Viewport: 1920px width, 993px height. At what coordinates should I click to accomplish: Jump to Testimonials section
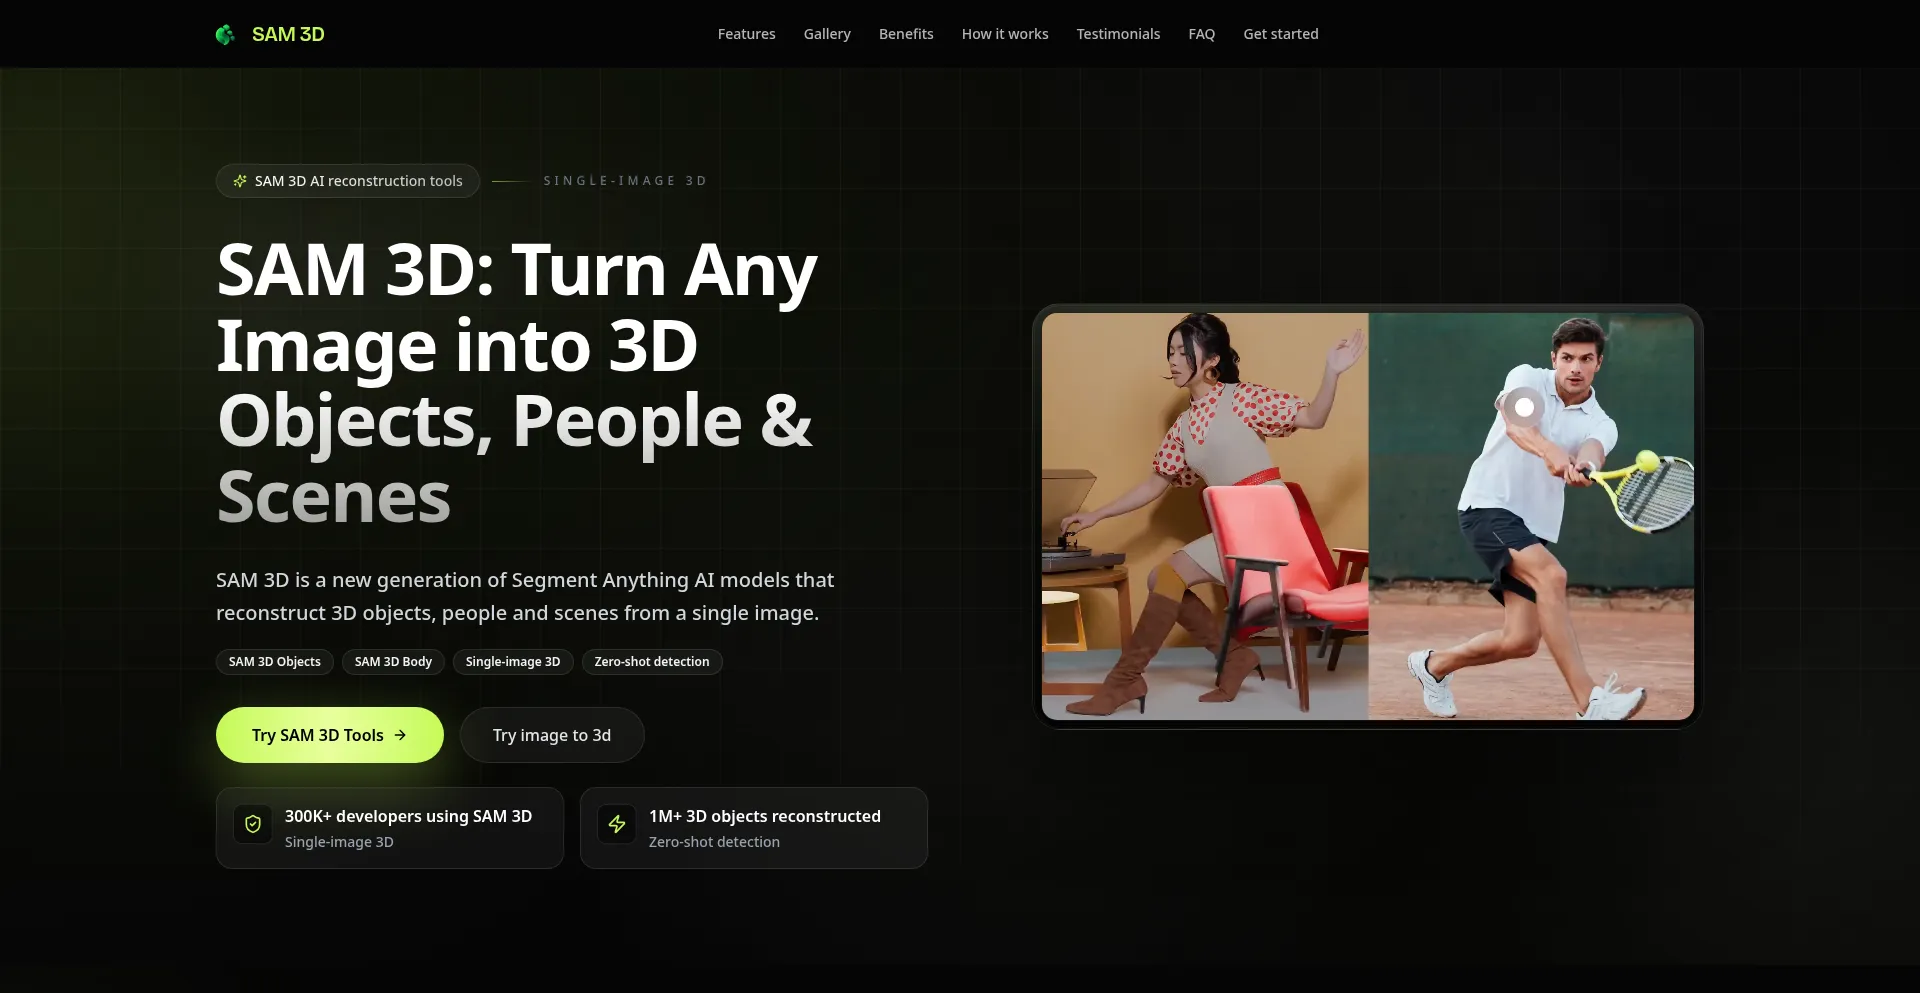click(1118, 34)
